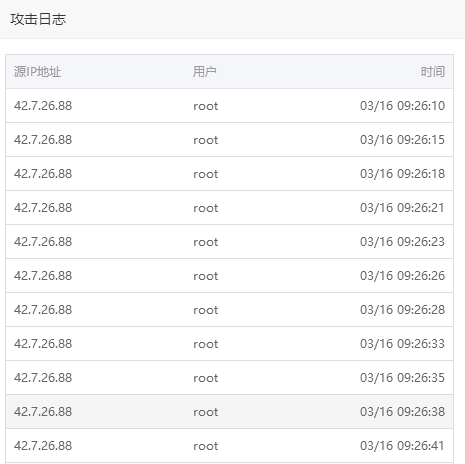Click the root user in the 09:26:41 row

pos(206,446)
